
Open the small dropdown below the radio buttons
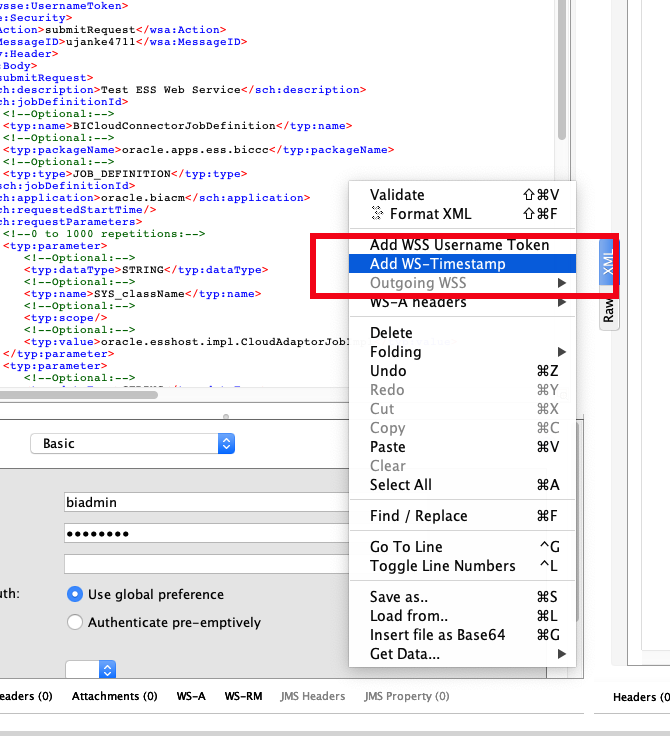click(x=91, y=669)
